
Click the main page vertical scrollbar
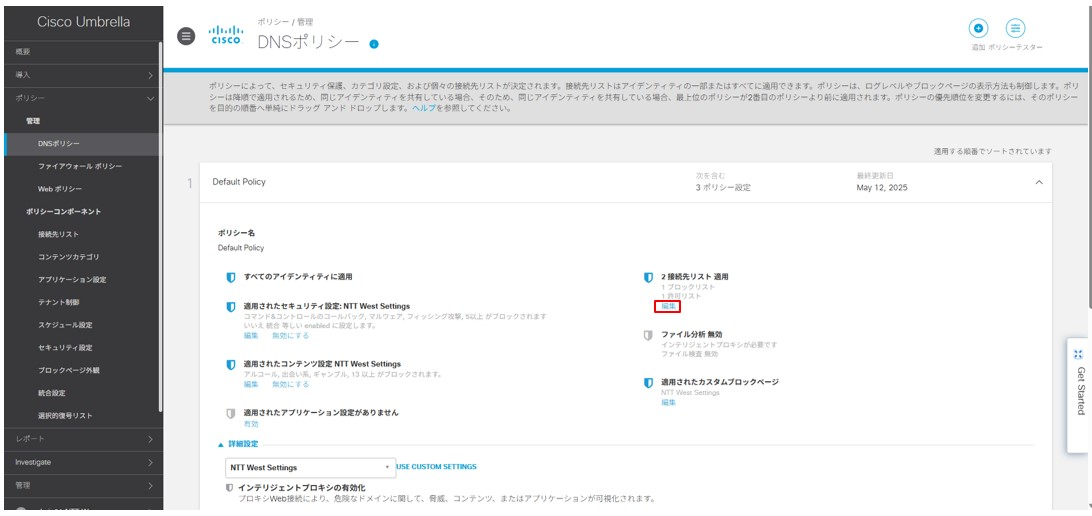(x=1089, y=155)
